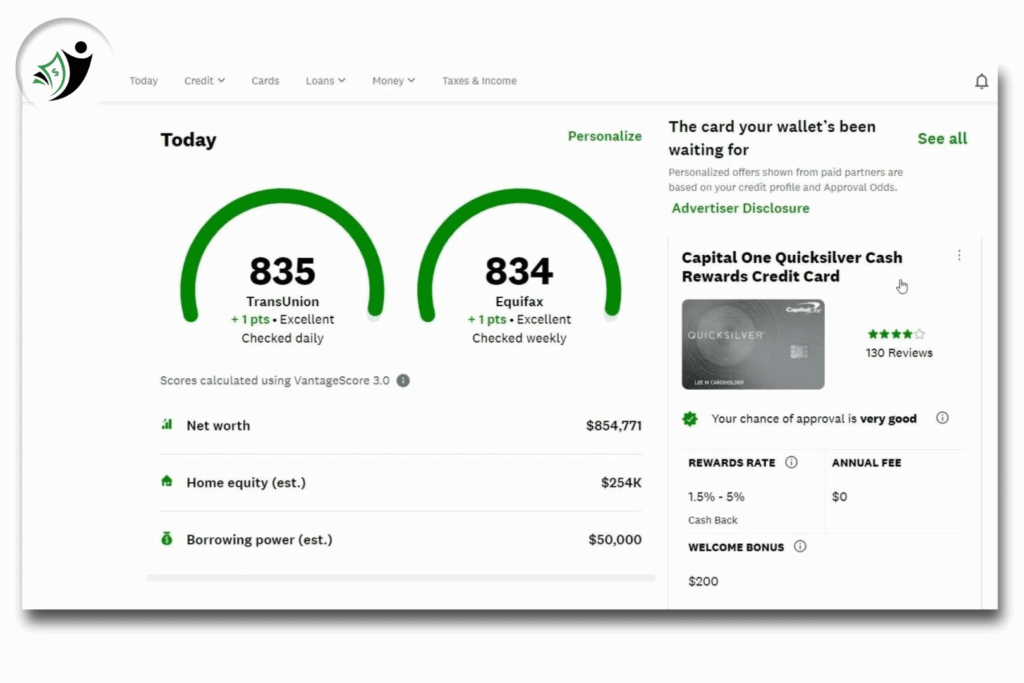Click TransUnion 'Checked daily' text
This screenshot has height=683, width=1024.
pos(282,338)
